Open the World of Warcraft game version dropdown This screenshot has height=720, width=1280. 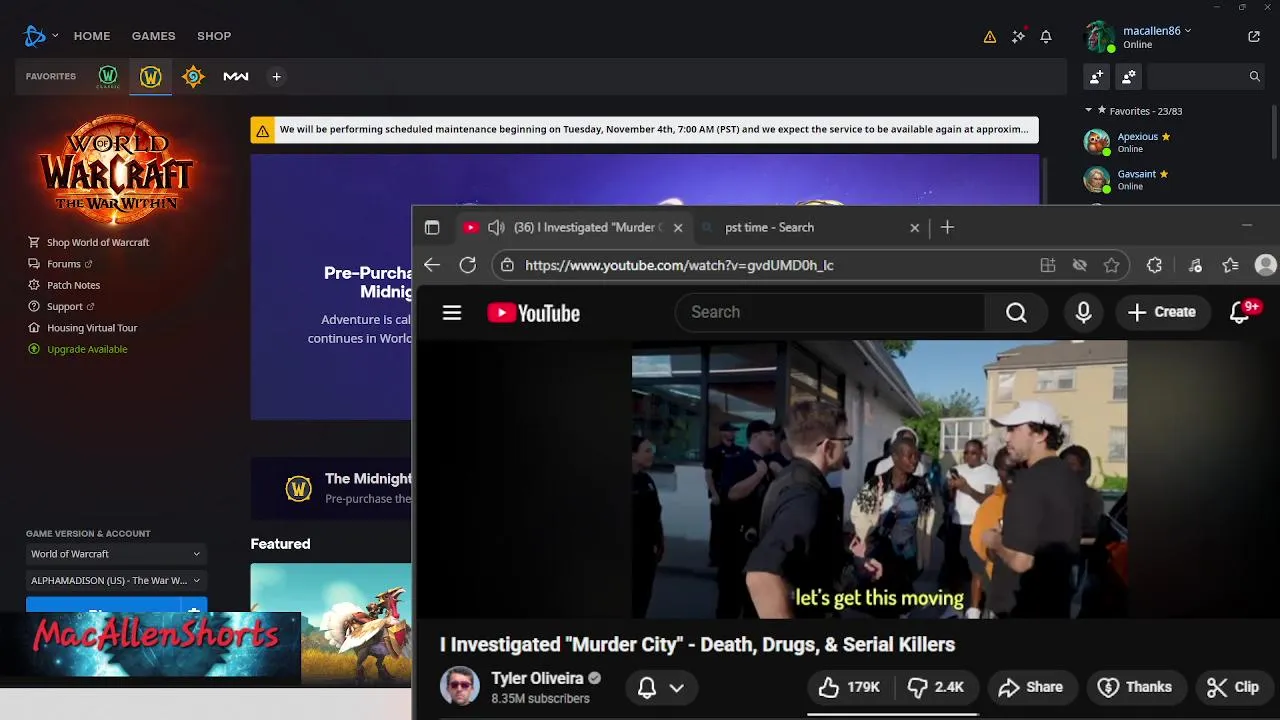[115, 554]
